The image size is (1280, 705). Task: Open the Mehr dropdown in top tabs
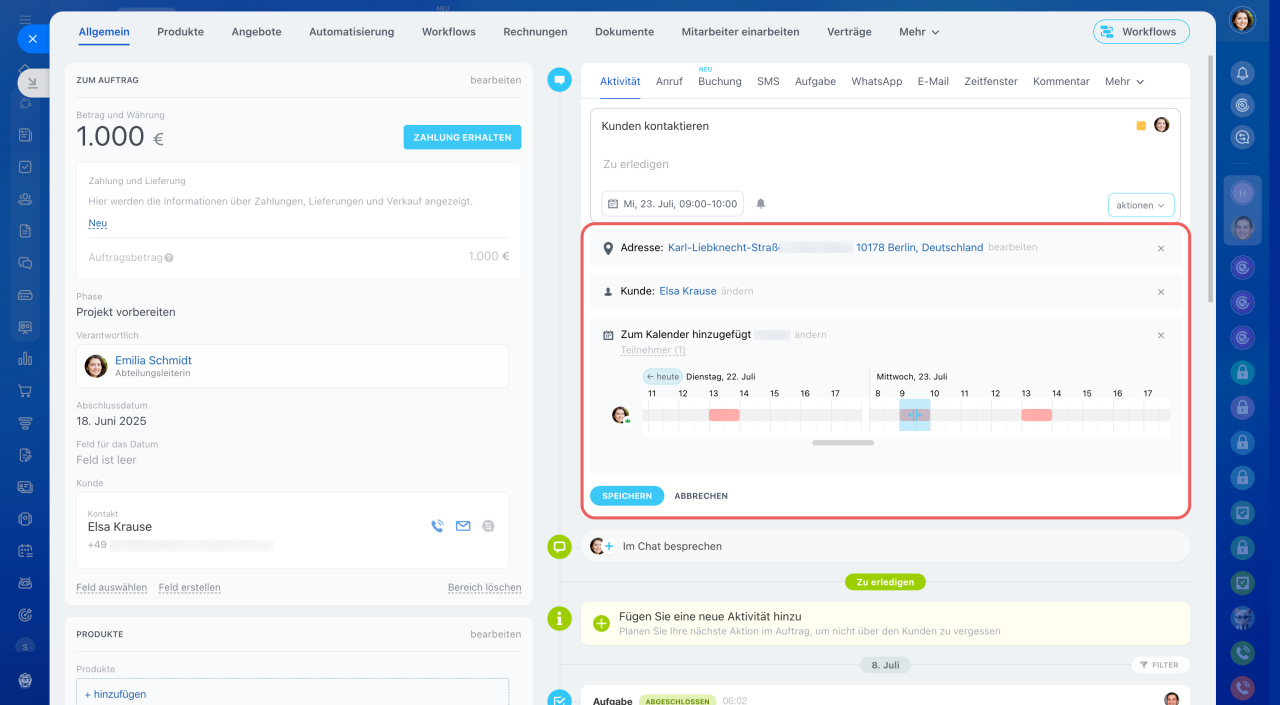(919, 32)
